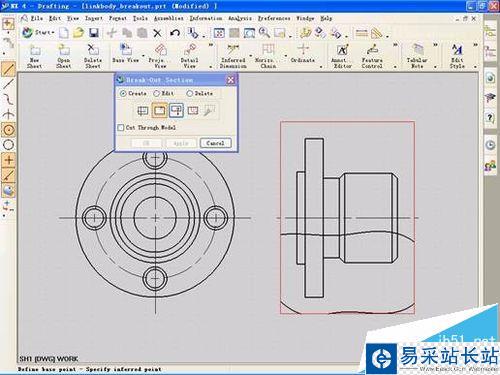Select circle-by-center tool in left toolbar

tap(9, 130)
